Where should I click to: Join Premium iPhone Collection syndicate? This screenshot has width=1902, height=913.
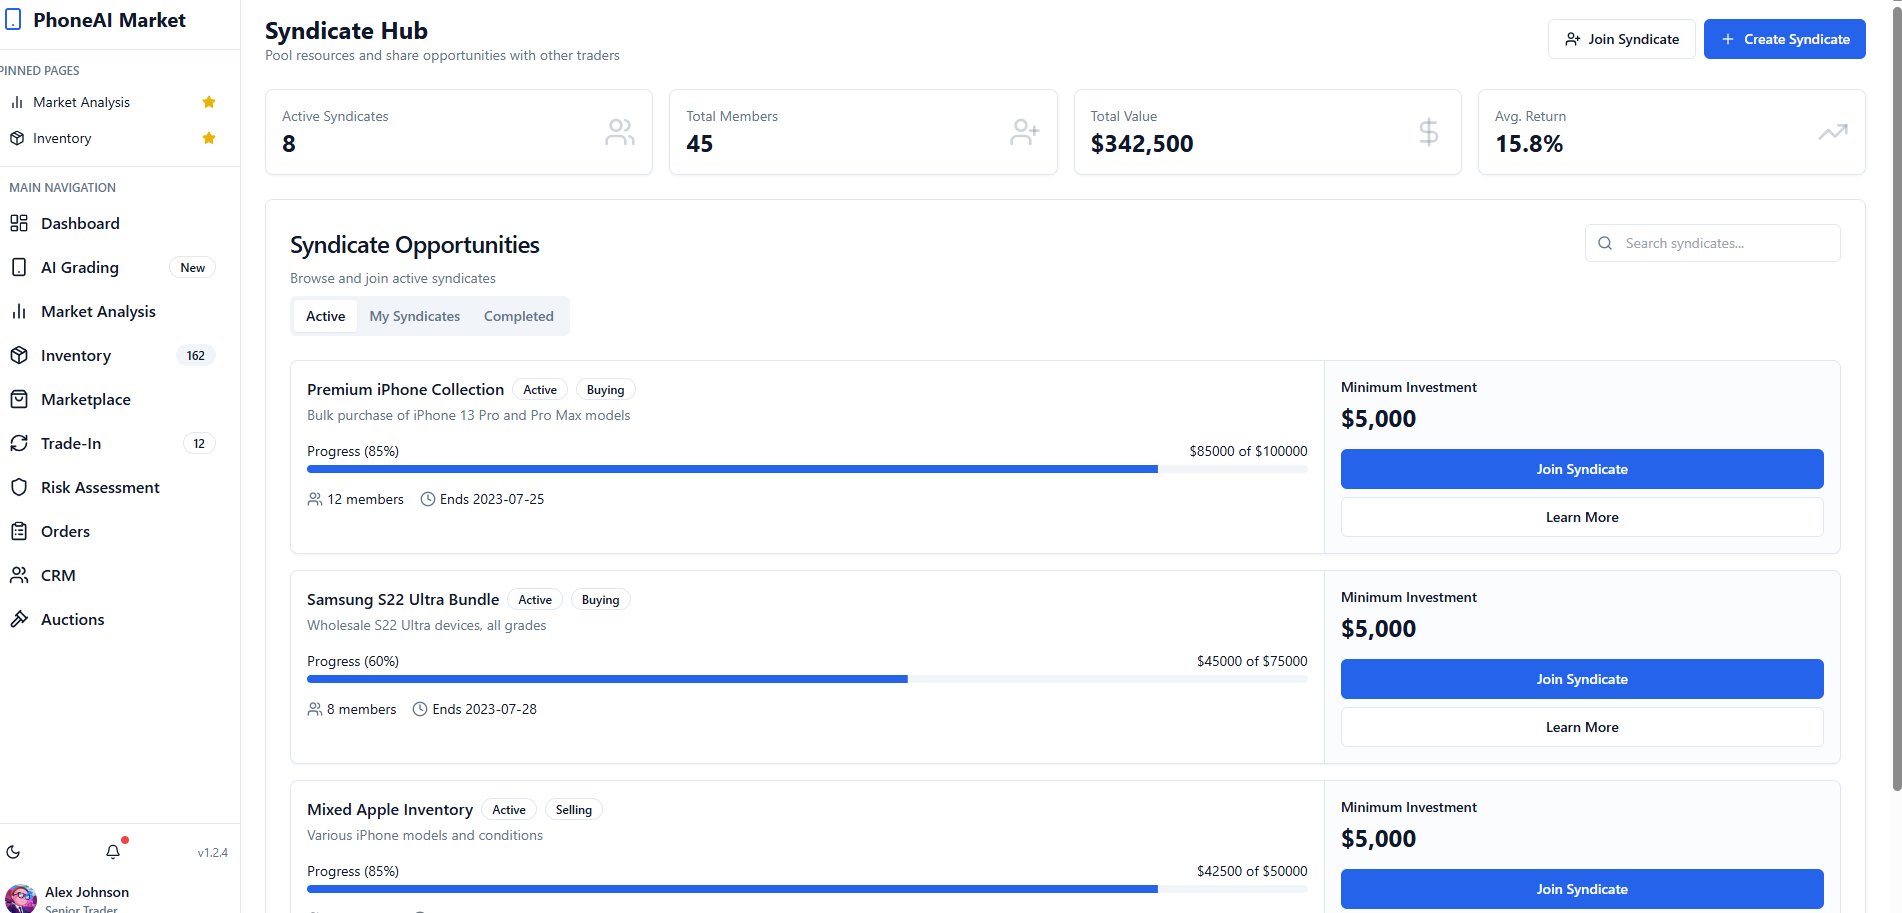click(1582, 469)
